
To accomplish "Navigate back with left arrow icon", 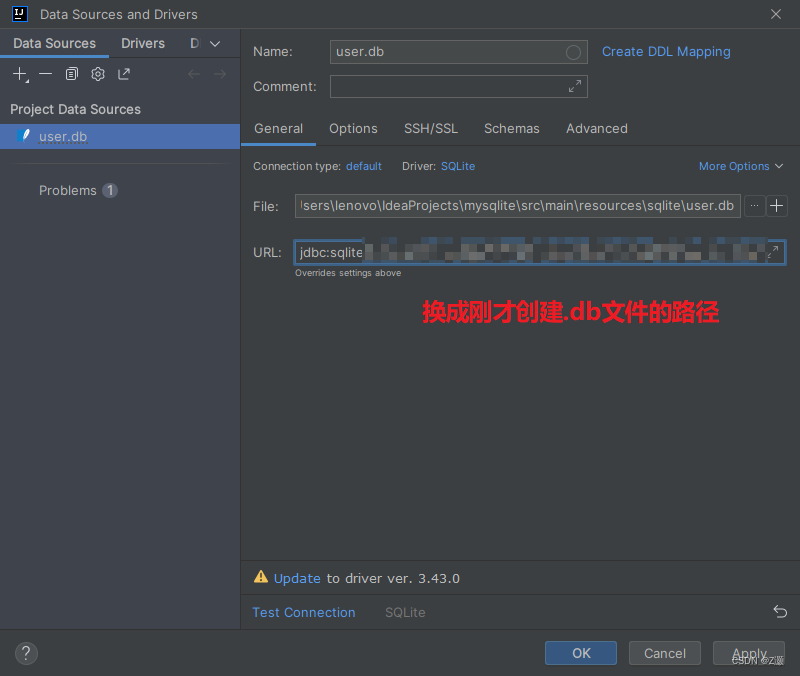I will (194, 74).
